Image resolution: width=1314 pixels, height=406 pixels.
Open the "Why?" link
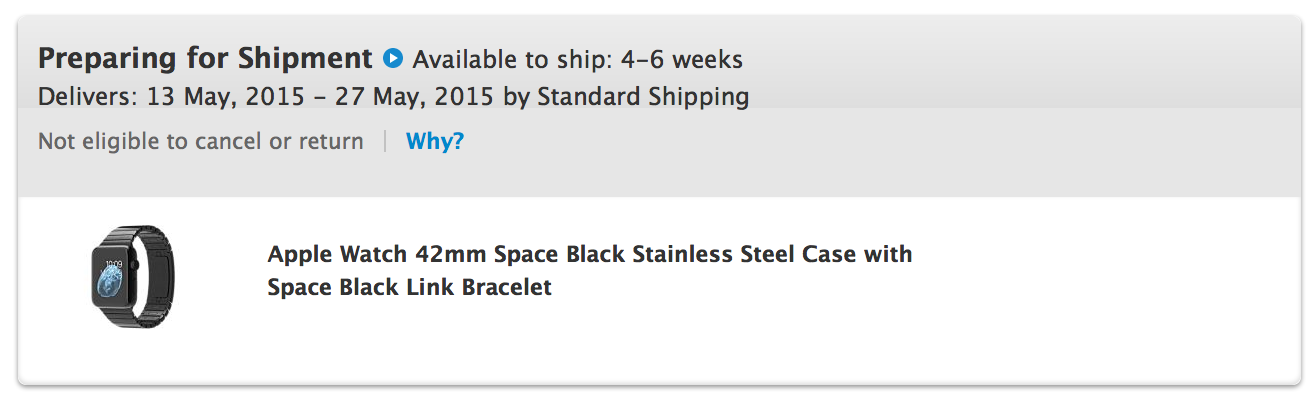pyautogui.click(x=435, y=142)
